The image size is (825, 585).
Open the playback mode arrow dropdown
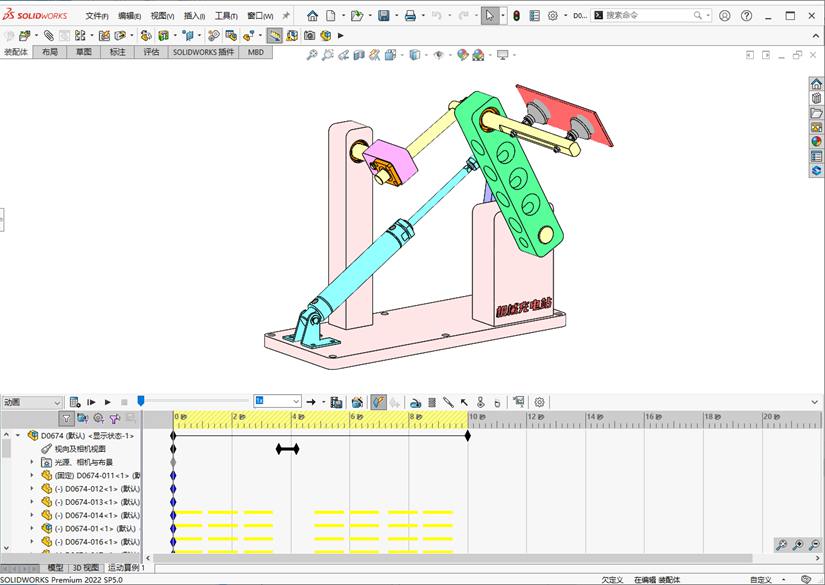point(323,402)
